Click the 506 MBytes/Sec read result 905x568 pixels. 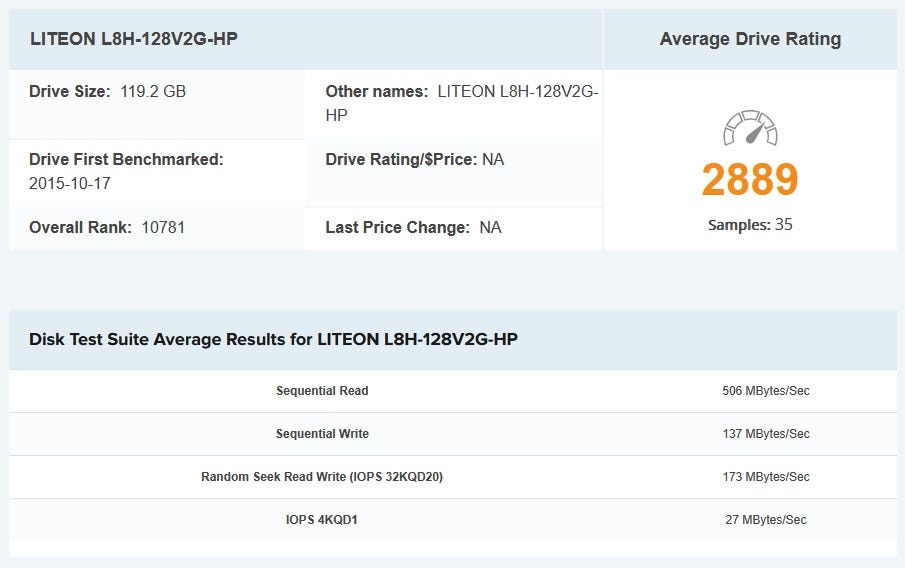pos(765,391)
